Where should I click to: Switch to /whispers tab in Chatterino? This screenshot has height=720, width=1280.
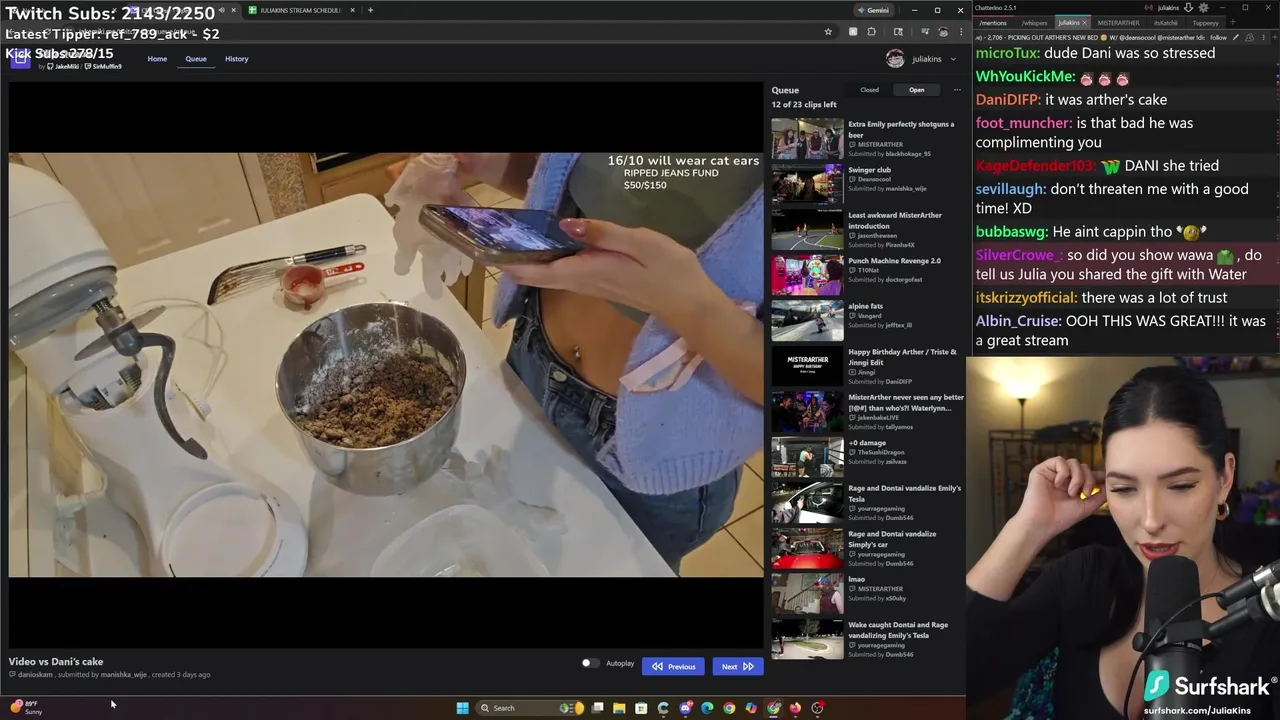[1034, 23]
